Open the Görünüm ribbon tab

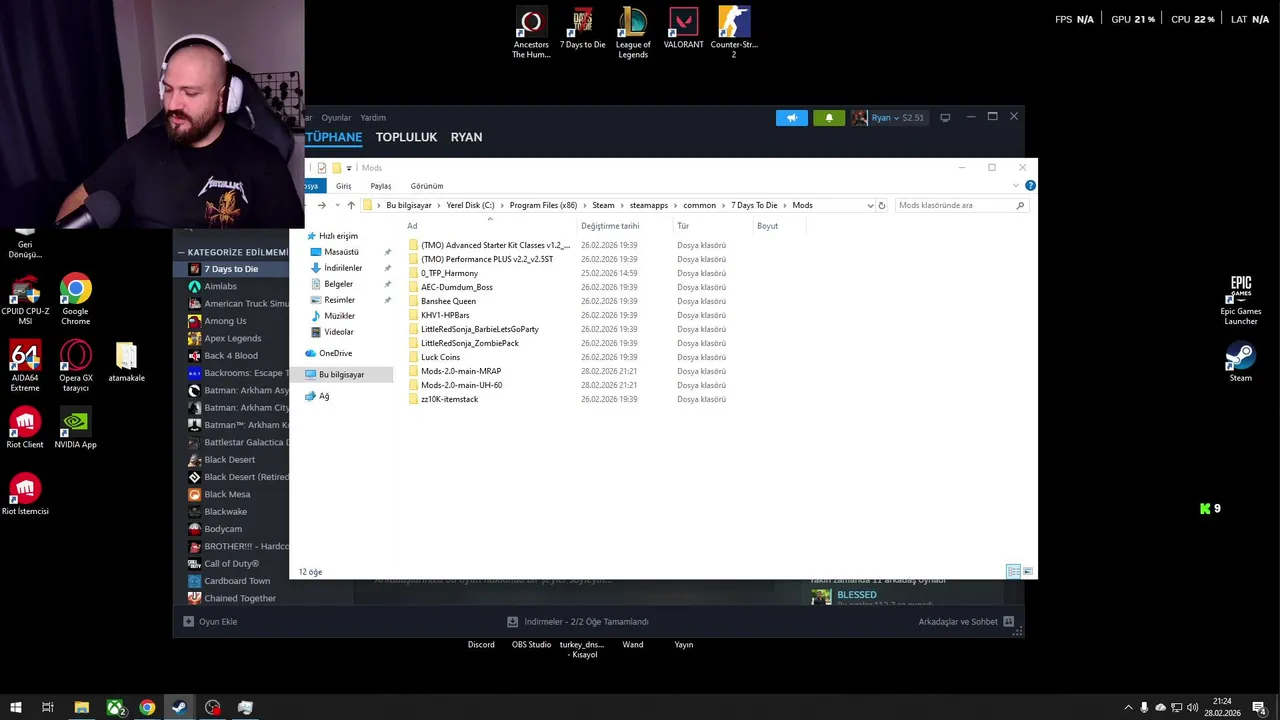(x=426, y=186)
